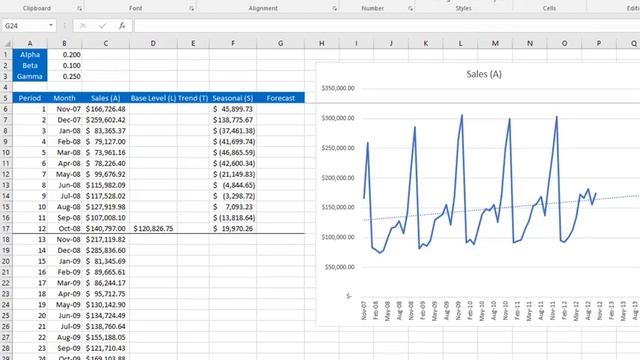Select sales cell $217,119.82
Image resolution: width=640 pixels, height=360 pixels.
click(106, 240)
